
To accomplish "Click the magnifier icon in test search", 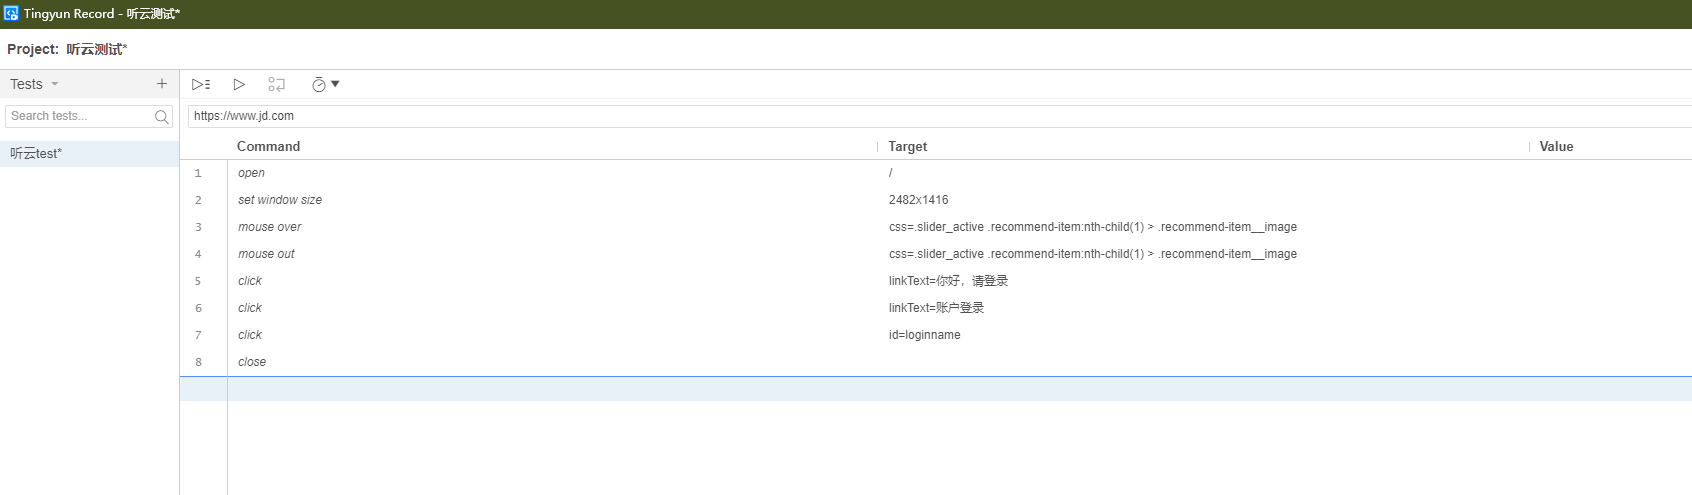I will (x=162, y=117).
